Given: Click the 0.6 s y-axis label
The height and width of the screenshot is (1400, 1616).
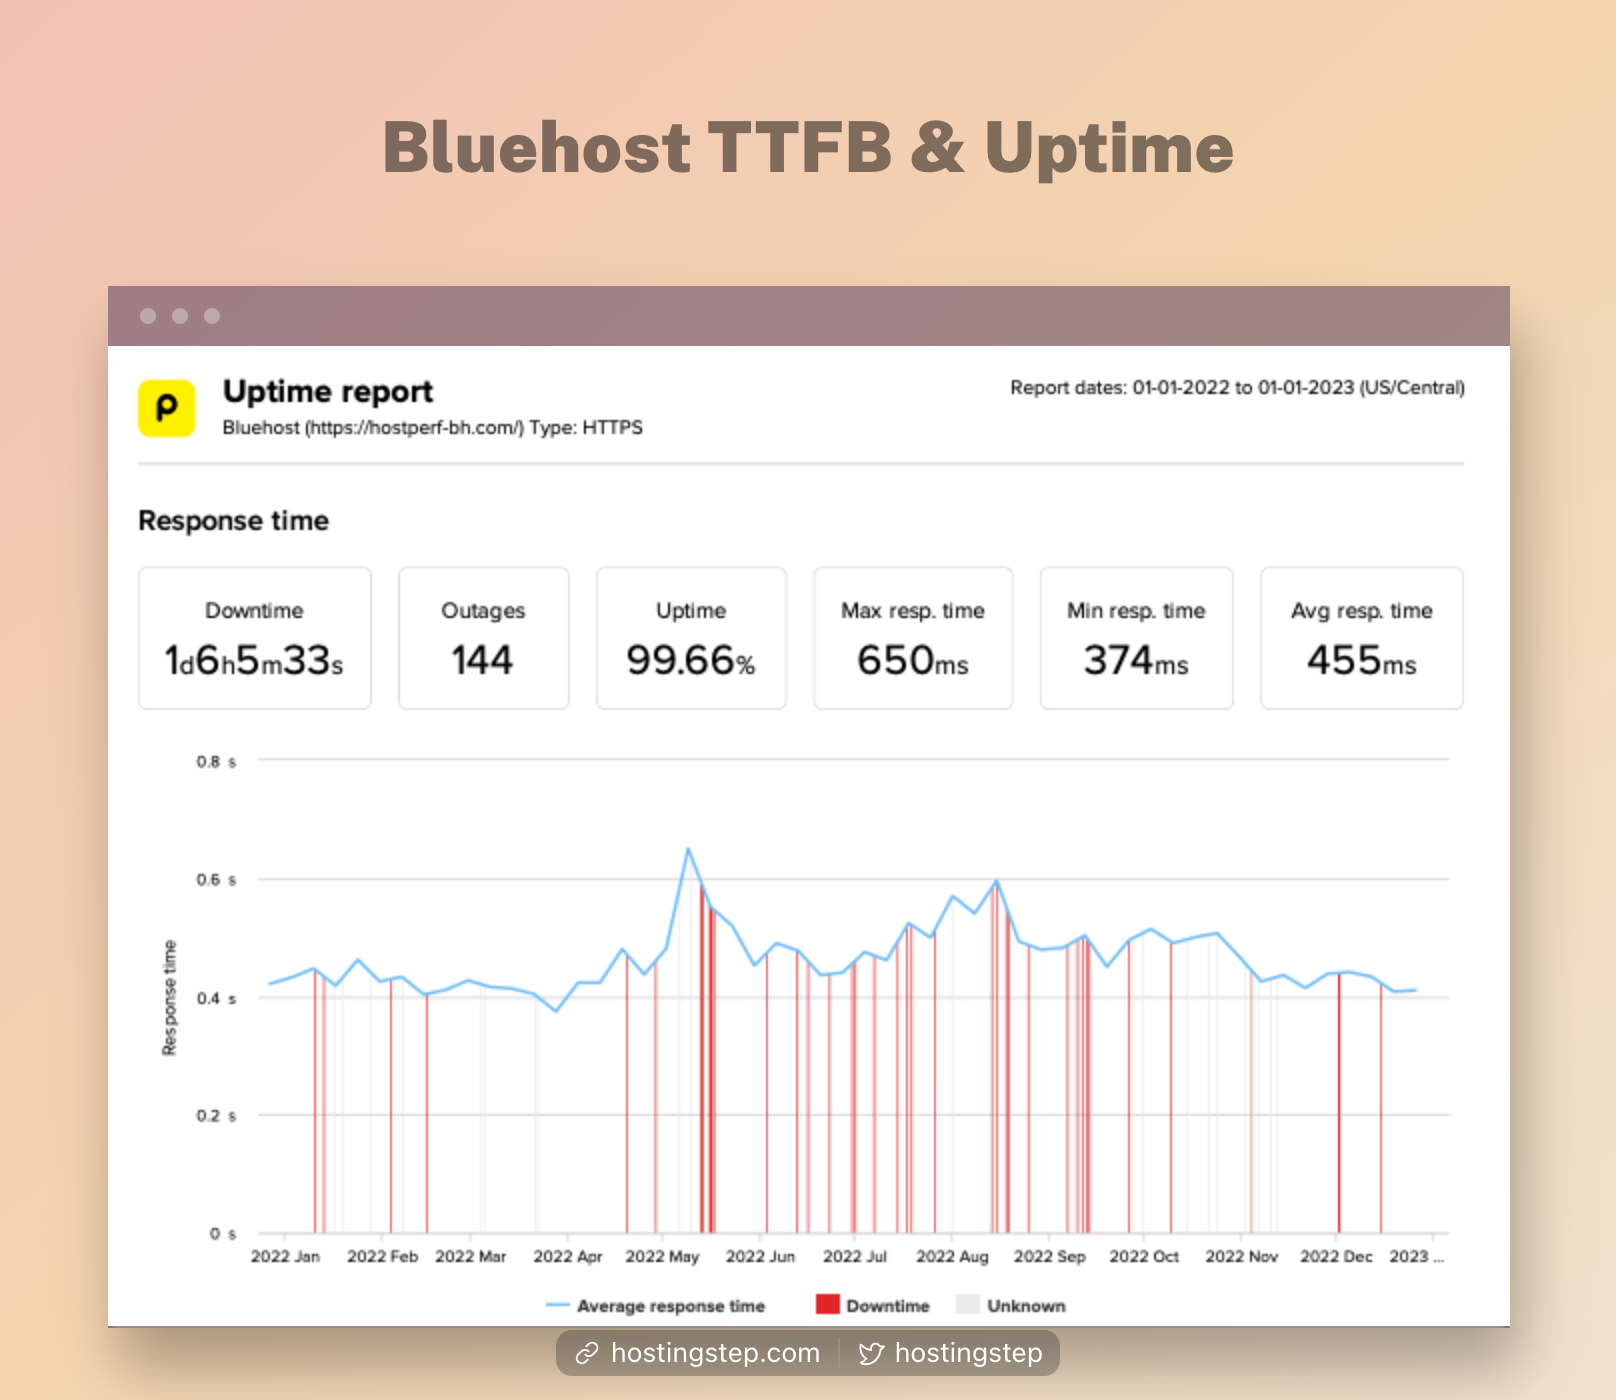Looking at the screenshot, I should 216,880.
